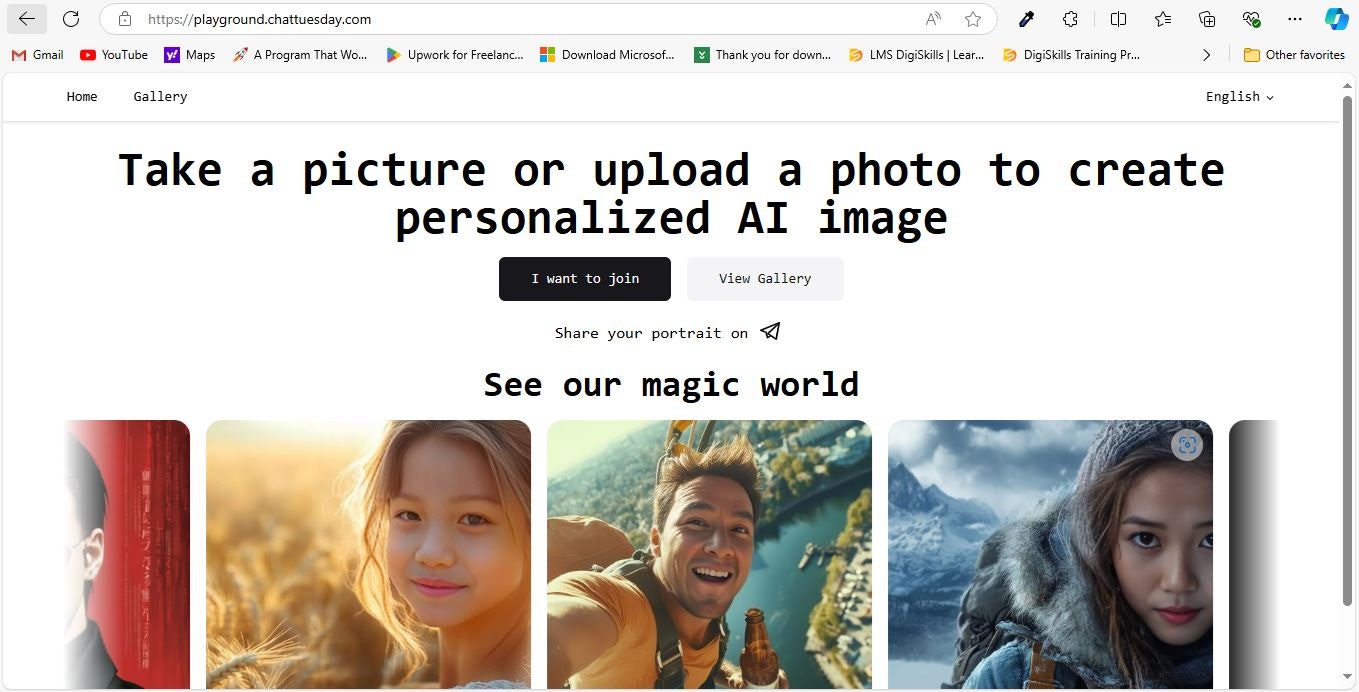Viewport: 1359px width, 692px height.
Task: Refresh the current page
Action: pos(70,19)
